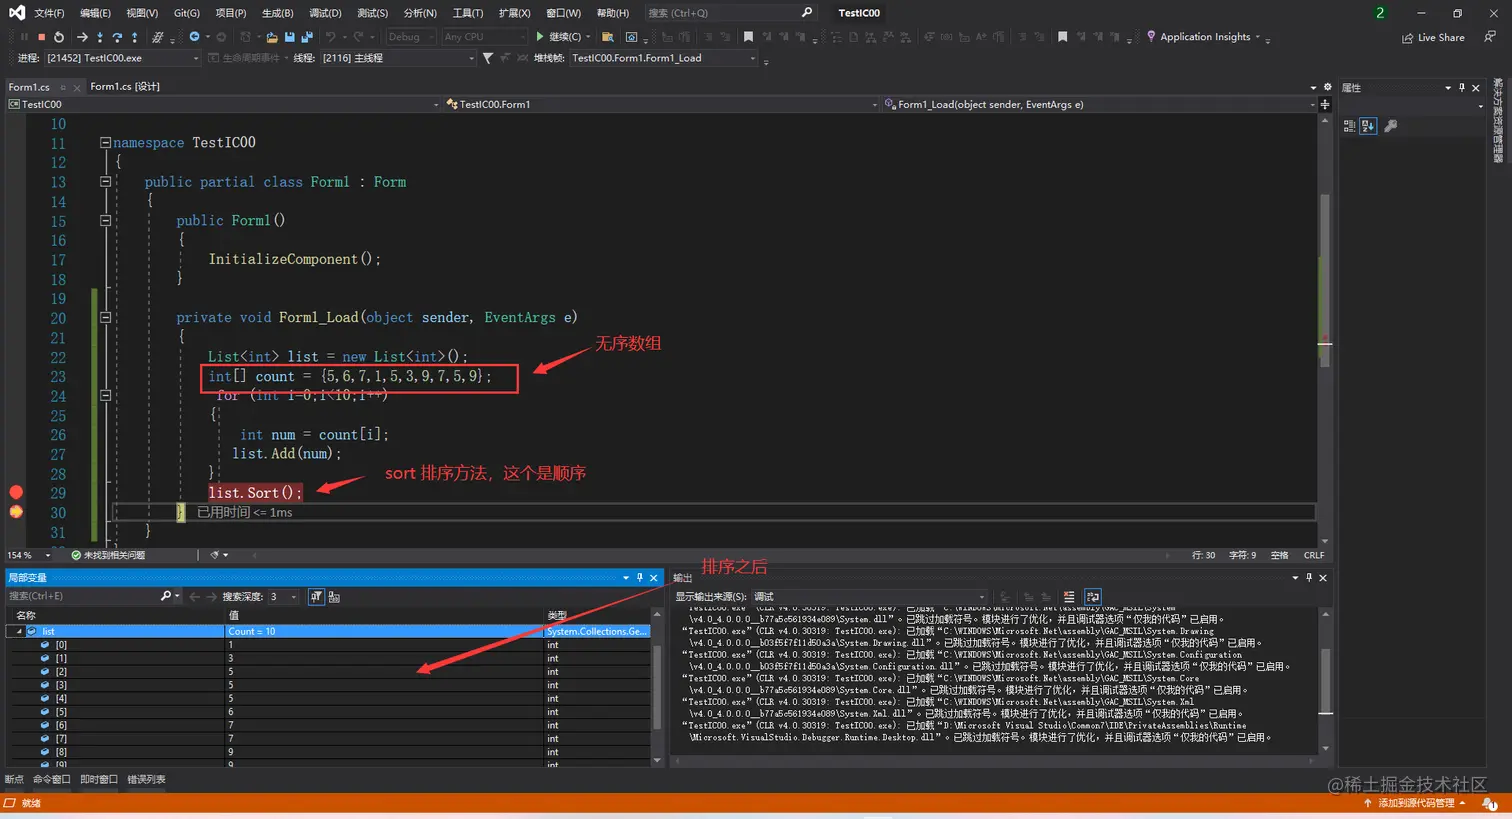
Task: Click the Properties panel alphabetical sort icon
Action: pyautogui.click(x=1368, y=126)
